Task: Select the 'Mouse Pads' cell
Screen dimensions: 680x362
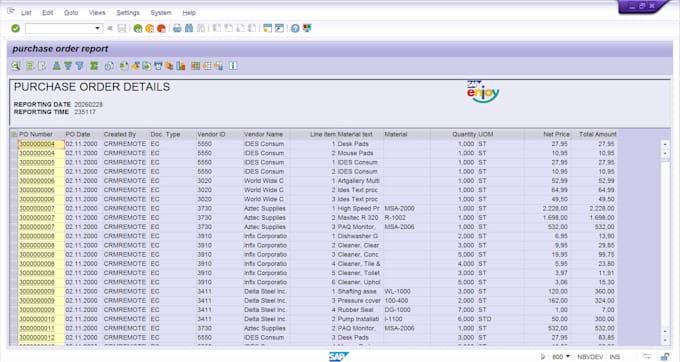Action: (360, 153)
